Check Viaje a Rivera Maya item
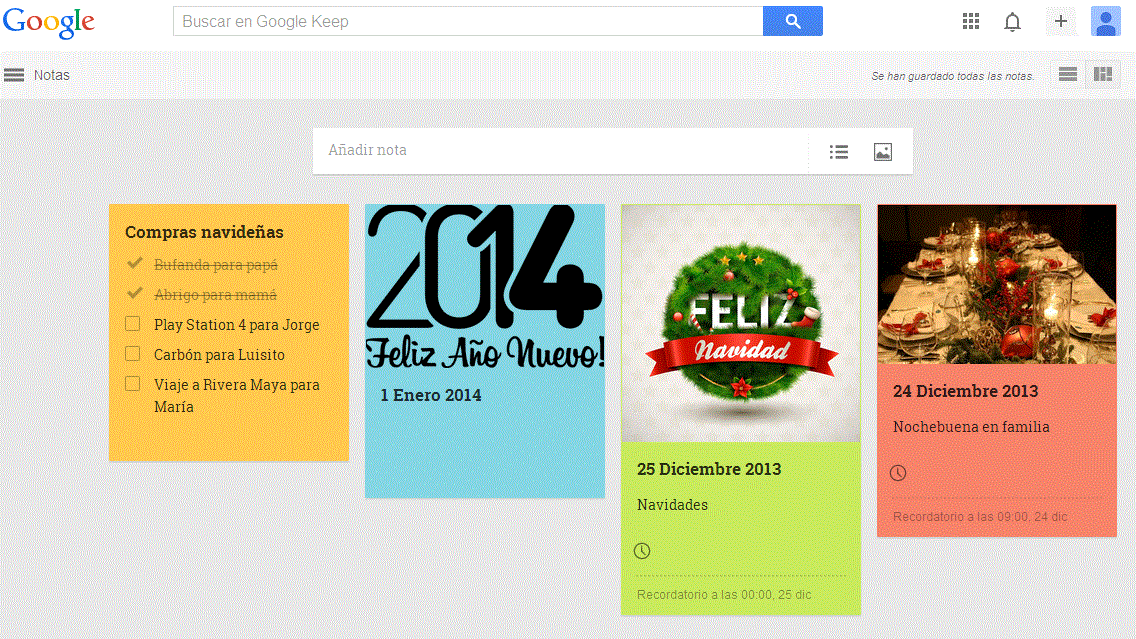 pos(133,383)
